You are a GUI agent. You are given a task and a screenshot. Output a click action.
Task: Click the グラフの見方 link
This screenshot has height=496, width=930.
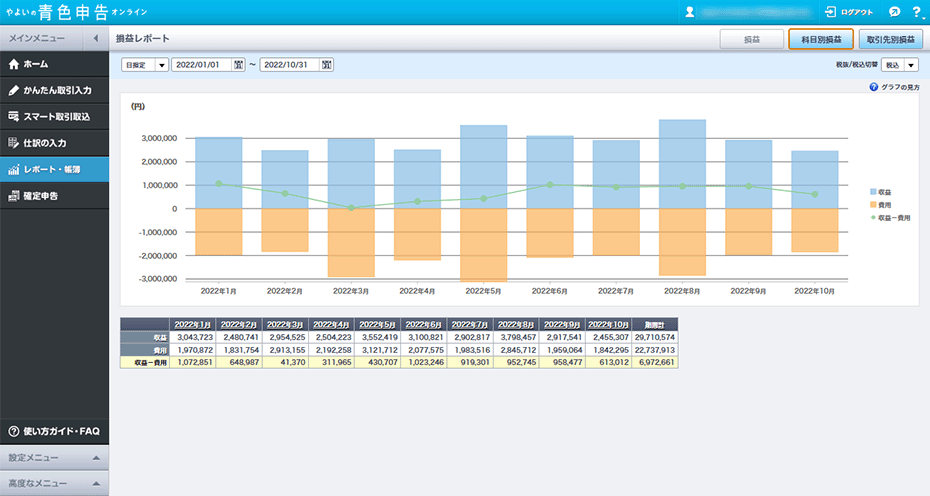900,87
